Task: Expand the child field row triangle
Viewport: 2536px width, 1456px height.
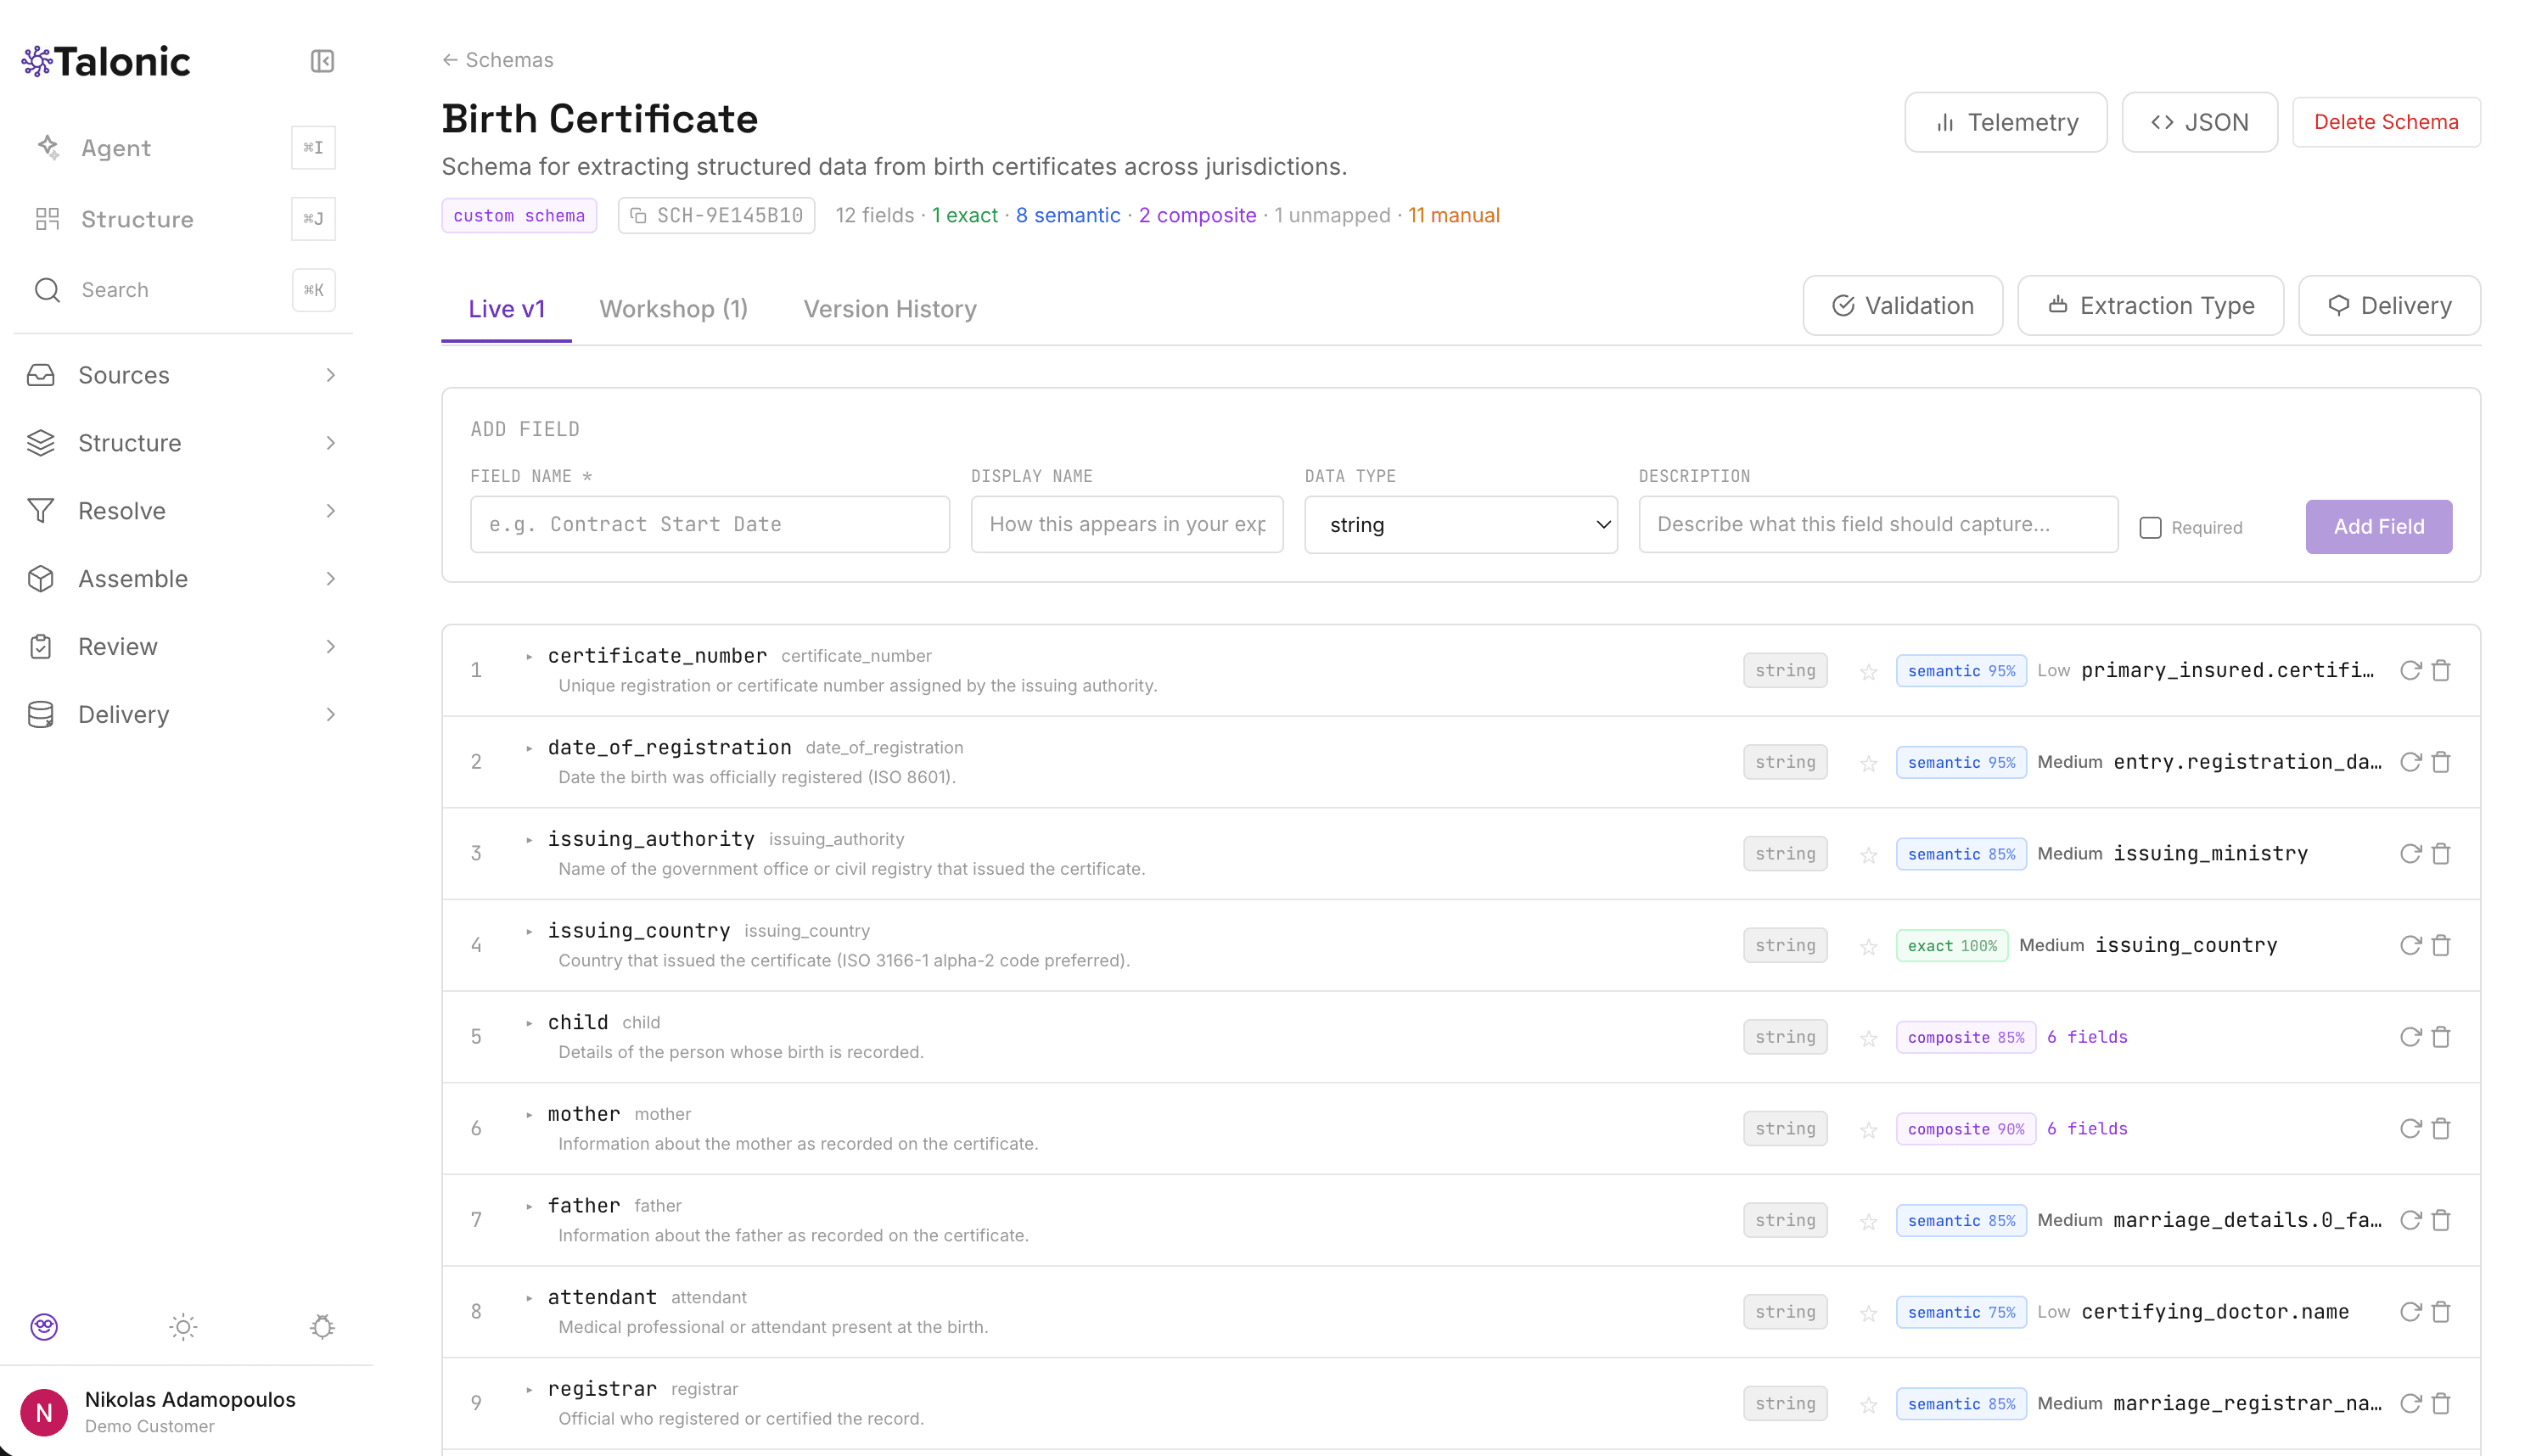Action: (x=529, y=1023)
